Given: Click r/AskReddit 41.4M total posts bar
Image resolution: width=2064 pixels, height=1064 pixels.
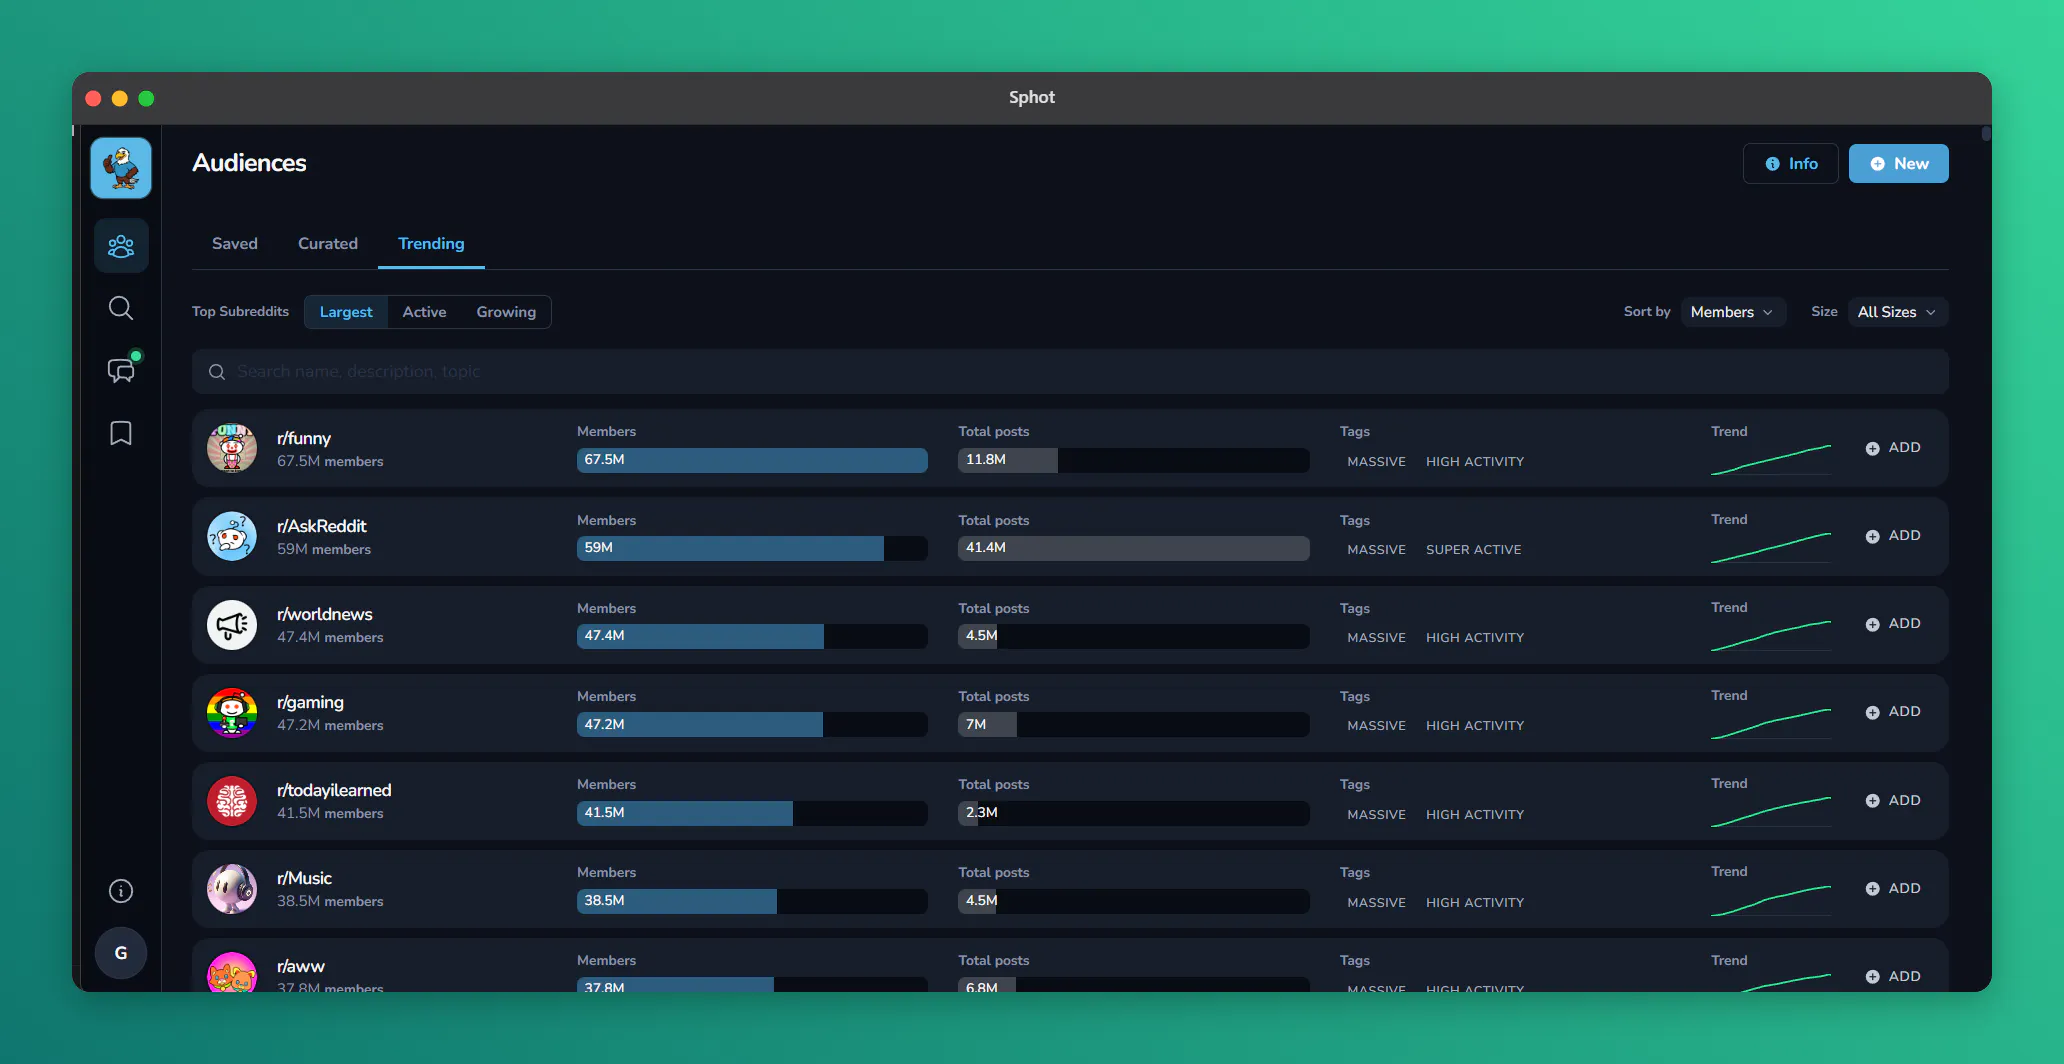Looking at the screenshot, I should pos(1134,548).
